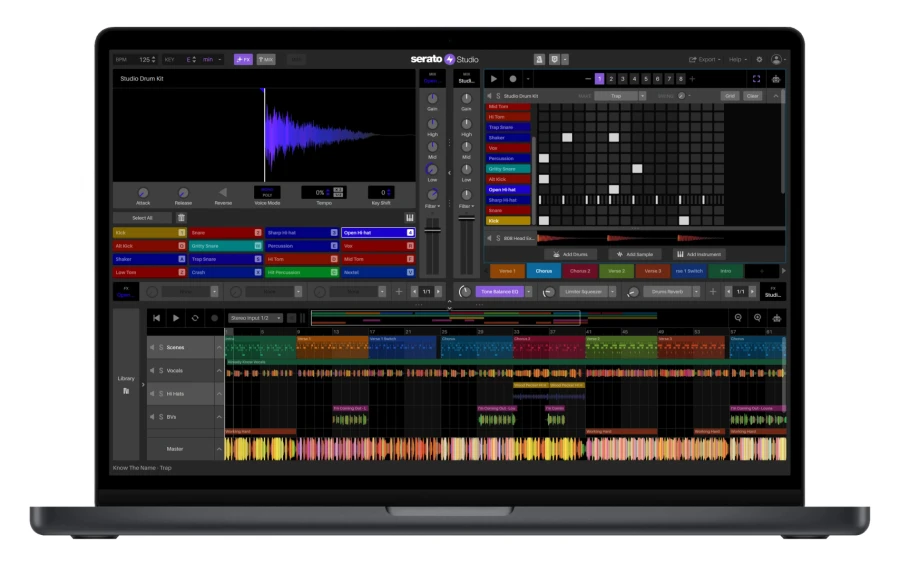Select pattern 2 tab
The image size is (900, 566).
[x=611, y=79]
